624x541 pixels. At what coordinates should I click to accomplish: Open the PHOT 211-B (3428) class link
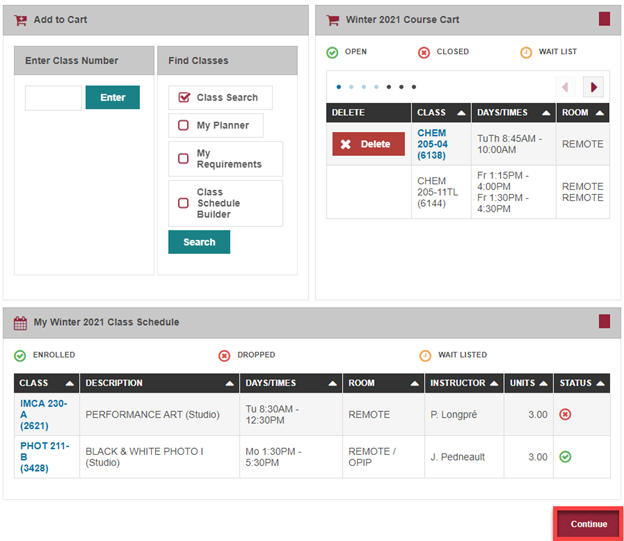coord(45,457)
